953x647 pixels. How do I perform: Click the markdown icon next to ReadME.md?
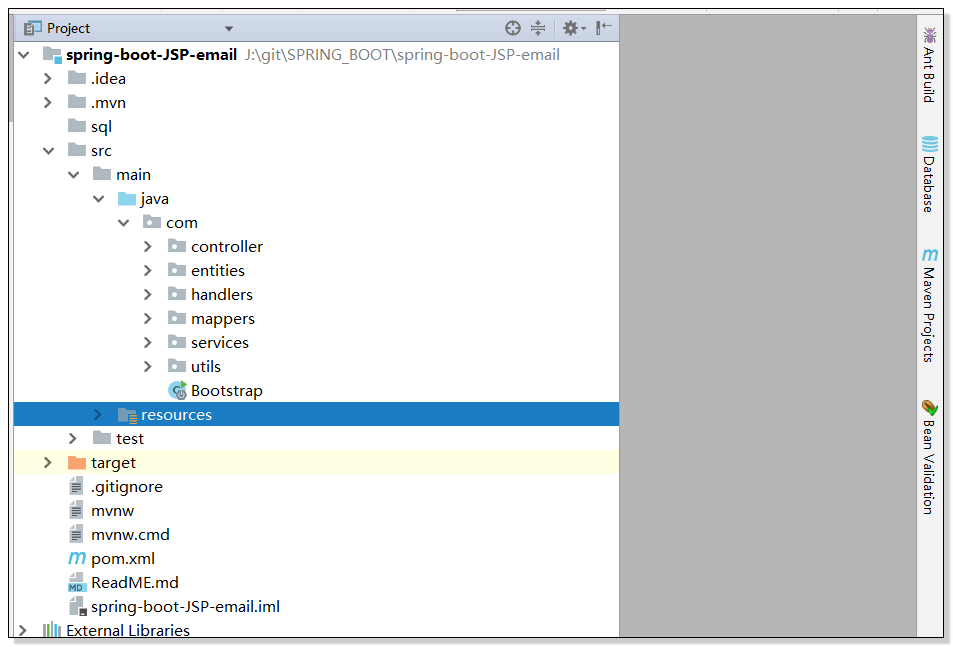[77, 582]
